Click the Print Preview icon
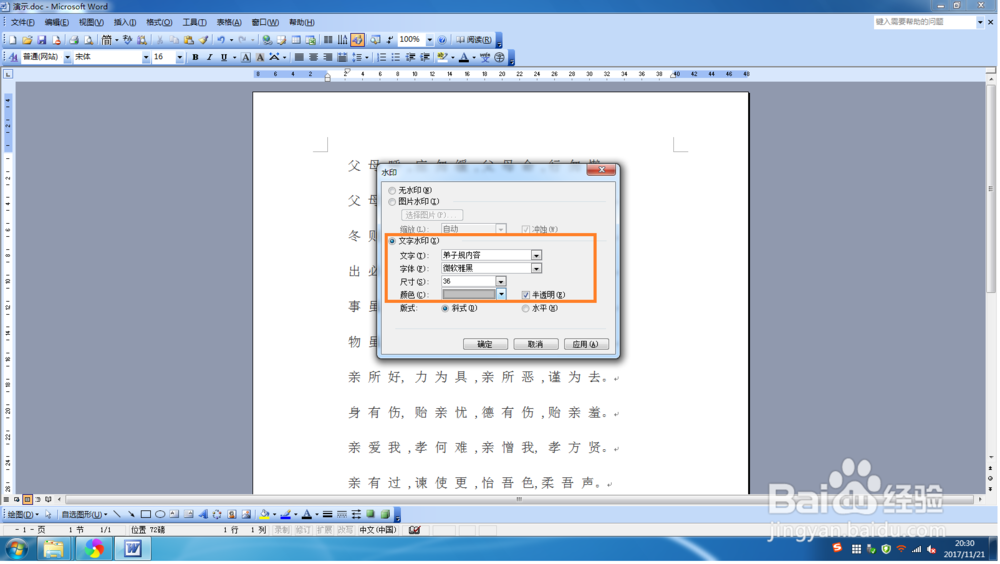Viewport: 1000px width, 564px height. (x=88, y=40)
